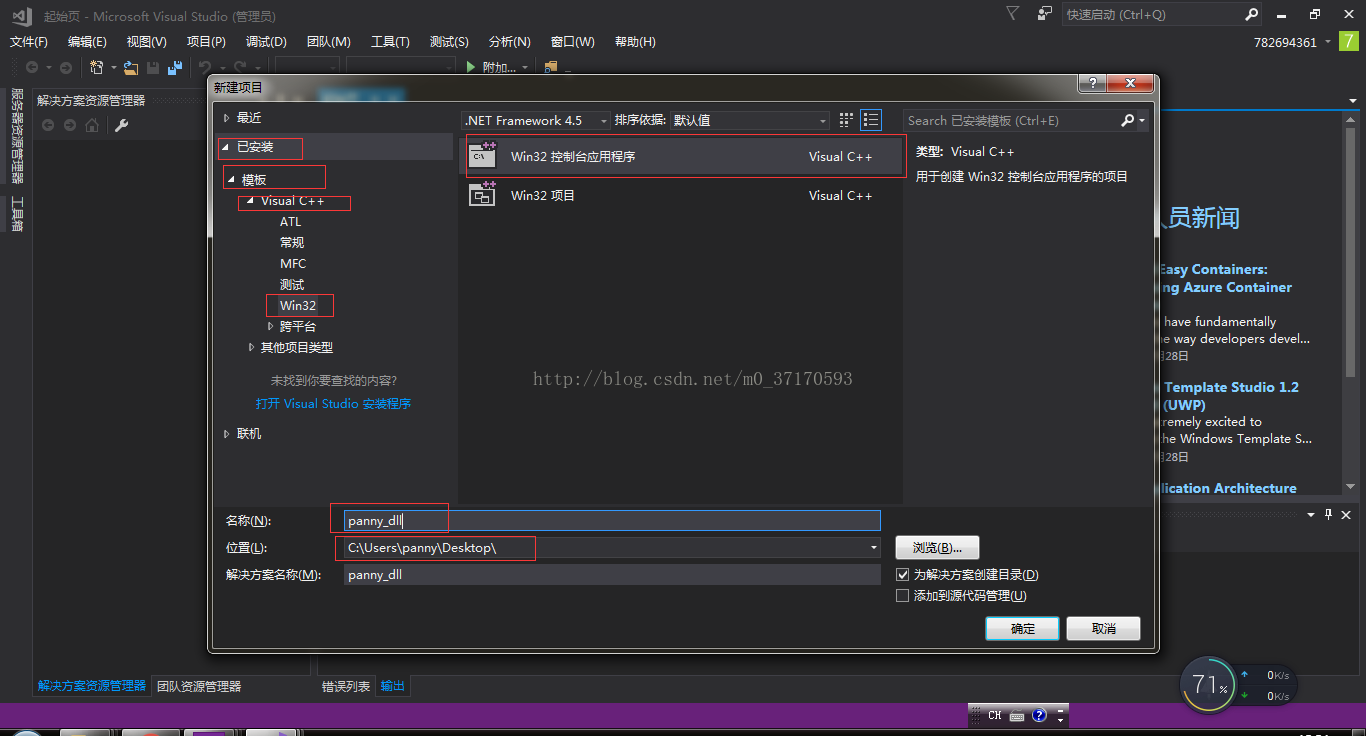Click the save all toolbar icon

tap(175, 68)
